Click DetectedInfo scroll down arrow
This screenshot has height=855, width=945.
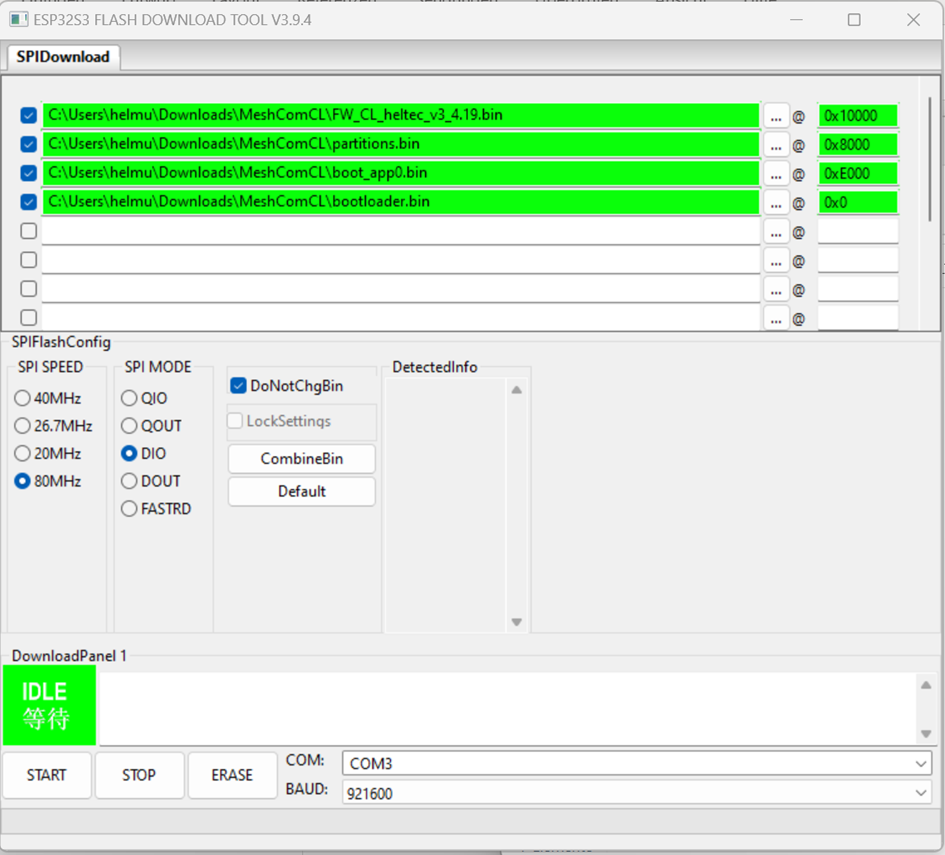tap(516, 622)
